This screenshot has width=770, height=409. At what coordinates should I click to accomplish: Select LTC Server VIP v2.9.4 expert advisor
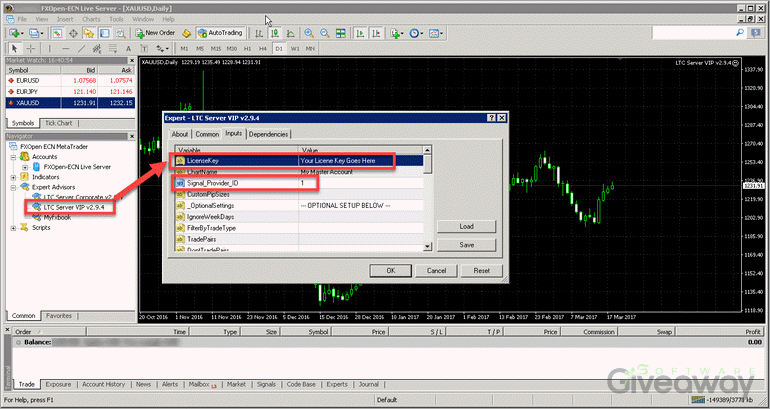74,207
